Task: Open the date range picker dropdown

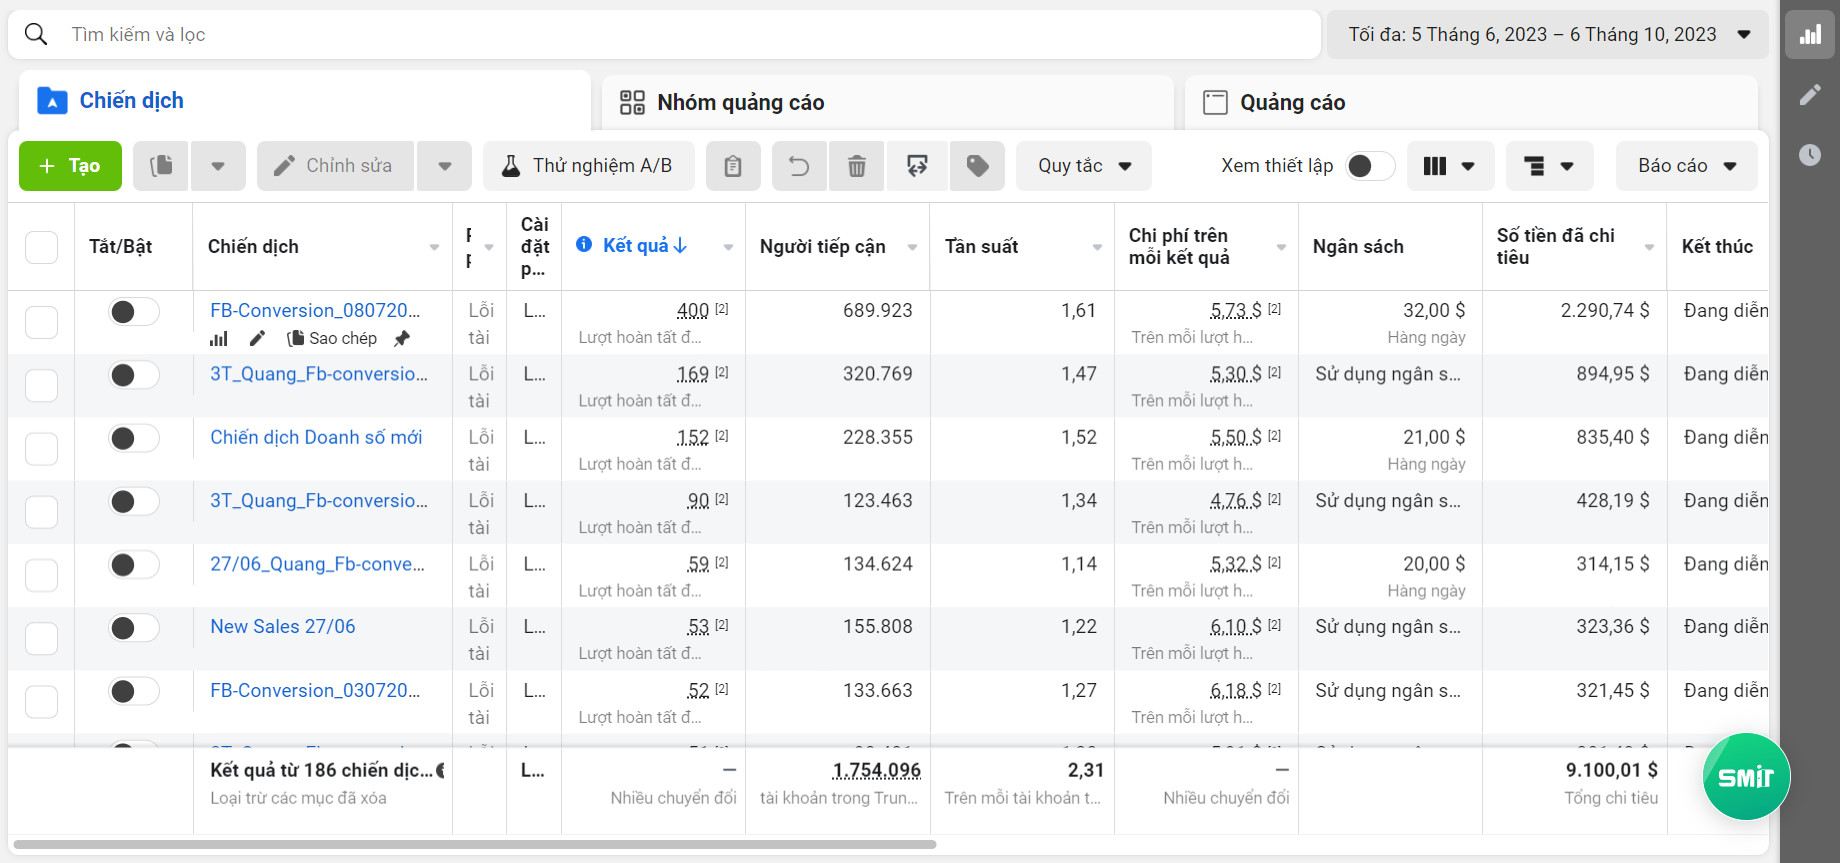Action: pyautogui.click(x=1548, y=35)
